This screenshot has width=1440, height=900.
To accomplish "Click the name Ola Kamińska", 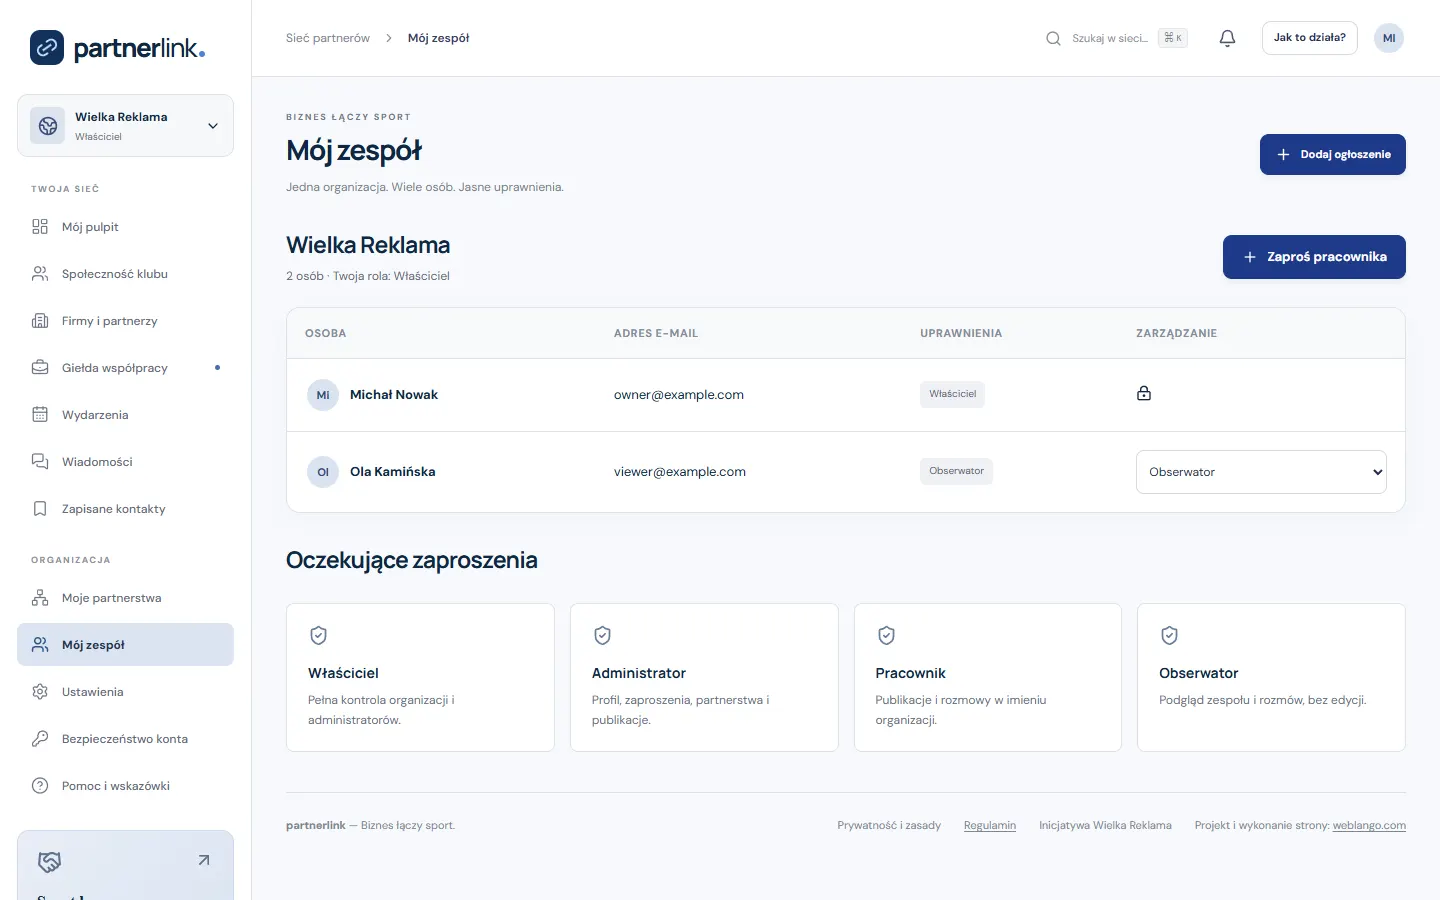I will 393,472.
